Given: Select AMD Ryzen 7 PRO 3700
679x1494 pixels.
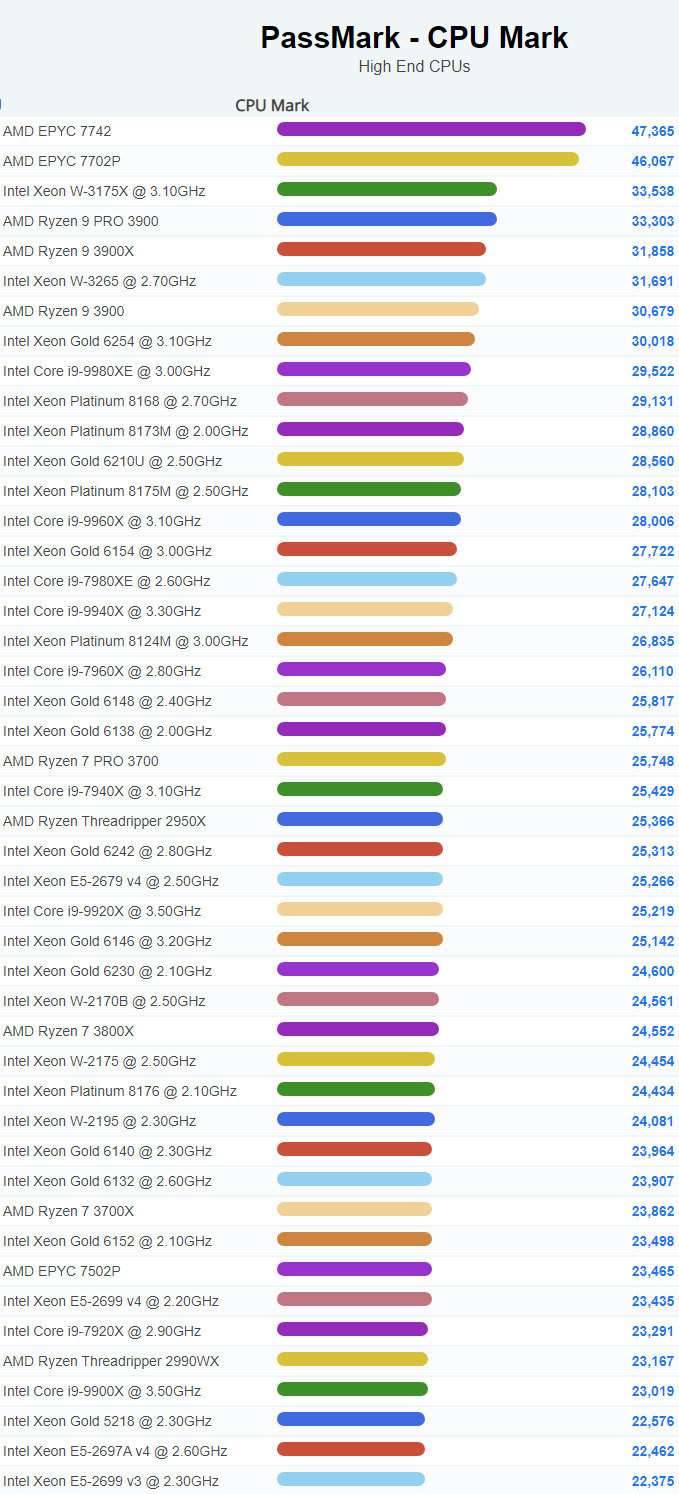Looking at the screenshot, I should point(81,761).
